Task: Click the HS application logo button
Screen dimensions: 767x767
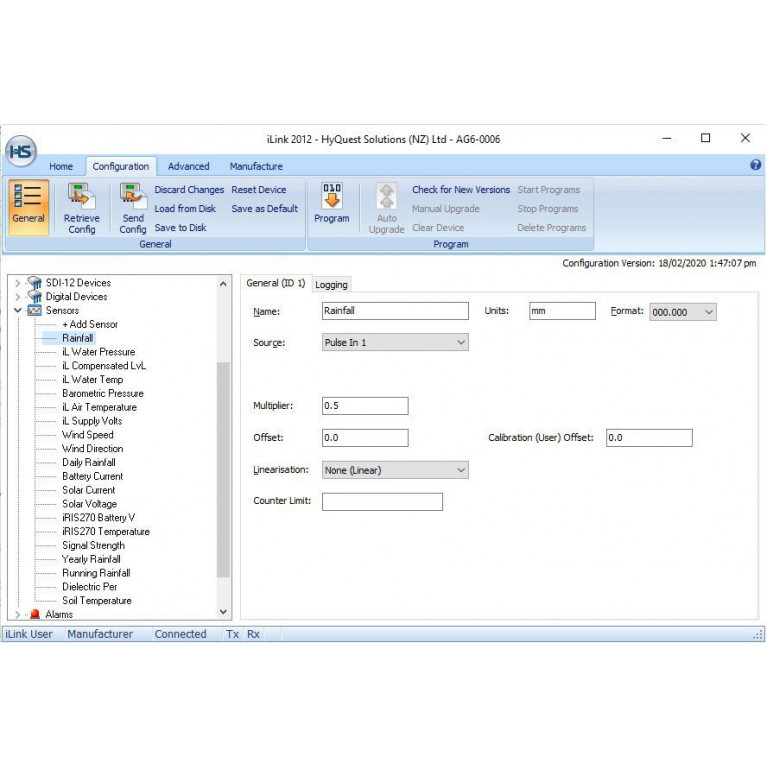Action: coord(21,152)
